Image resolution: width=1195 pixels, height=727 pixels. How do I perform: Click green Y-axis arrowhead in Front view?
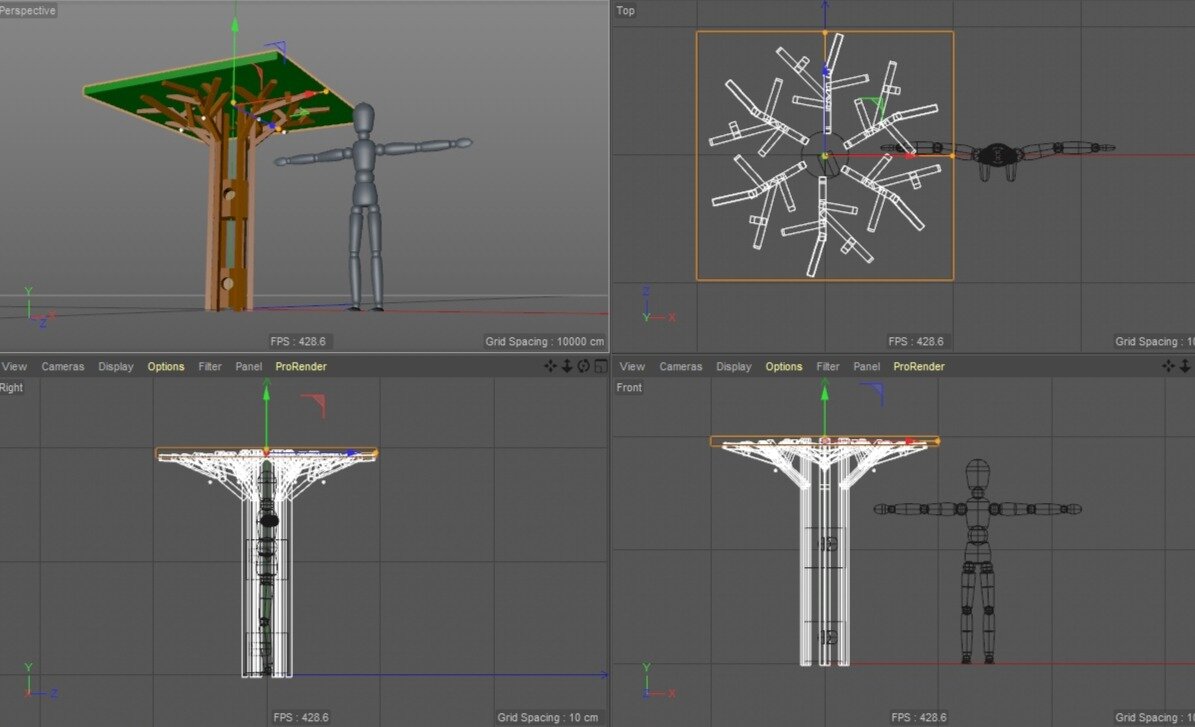coord(824,392)
